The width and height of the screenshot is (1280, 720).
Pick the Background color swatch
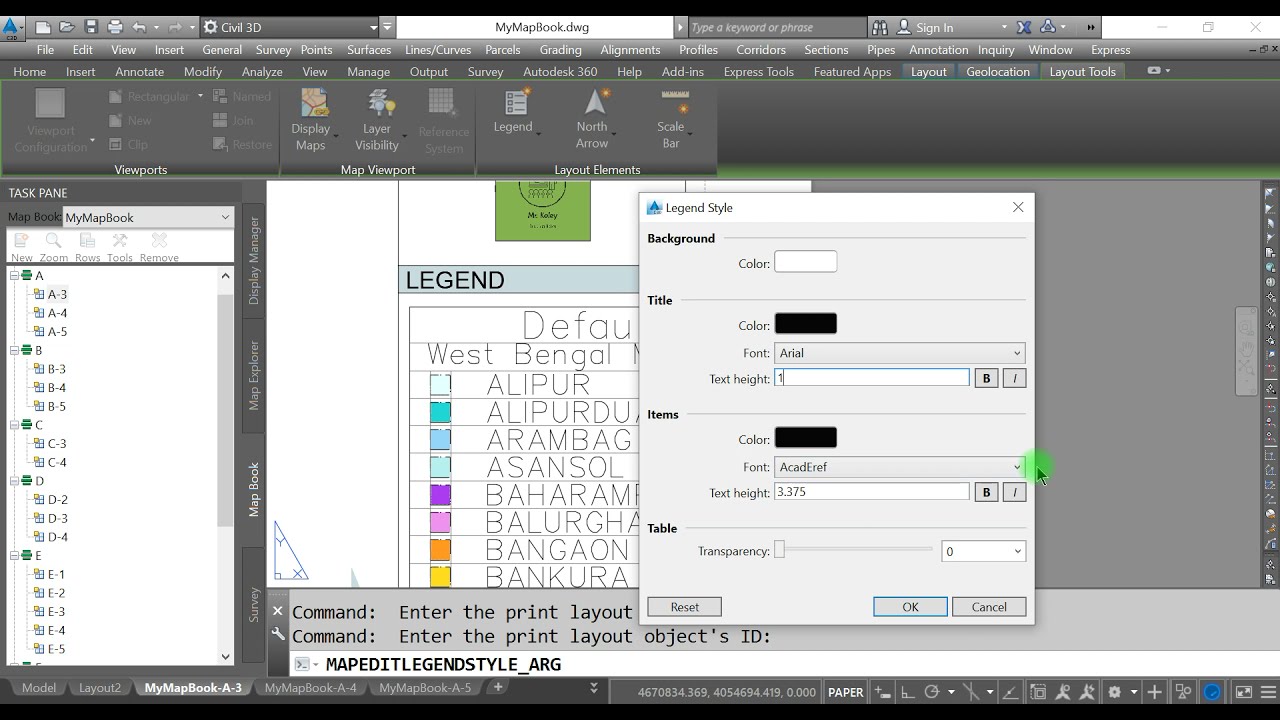pyautogui.click(x=806, y=262)
